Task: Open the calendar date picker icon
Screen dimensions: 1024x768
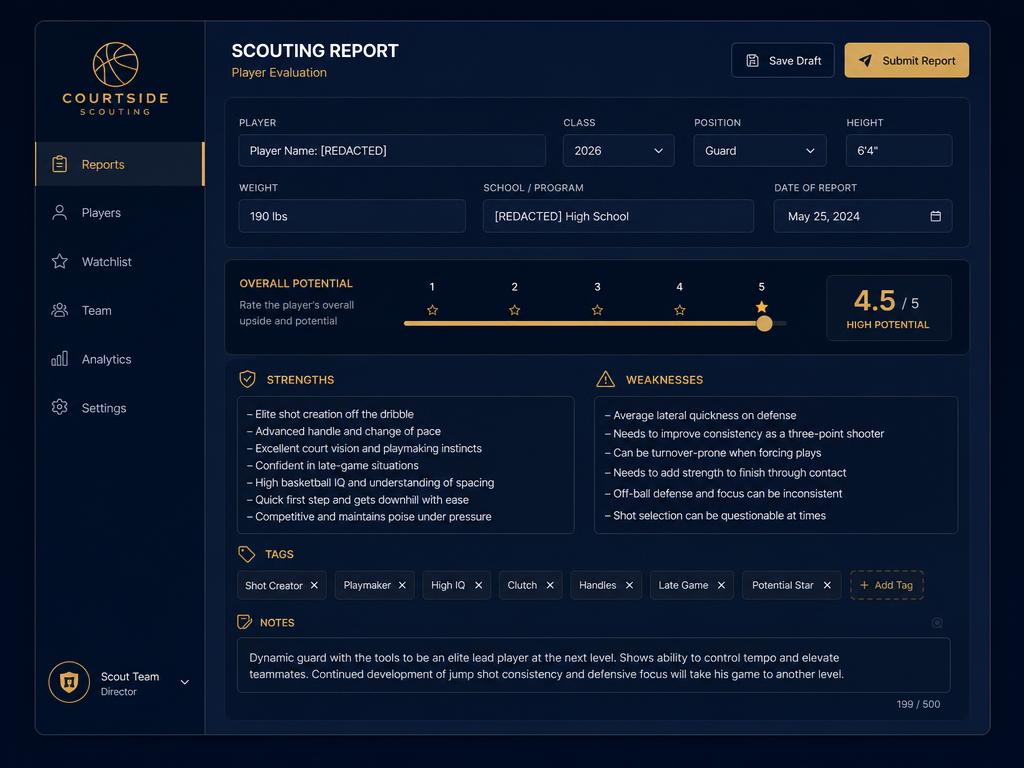Action: (935, 216)
